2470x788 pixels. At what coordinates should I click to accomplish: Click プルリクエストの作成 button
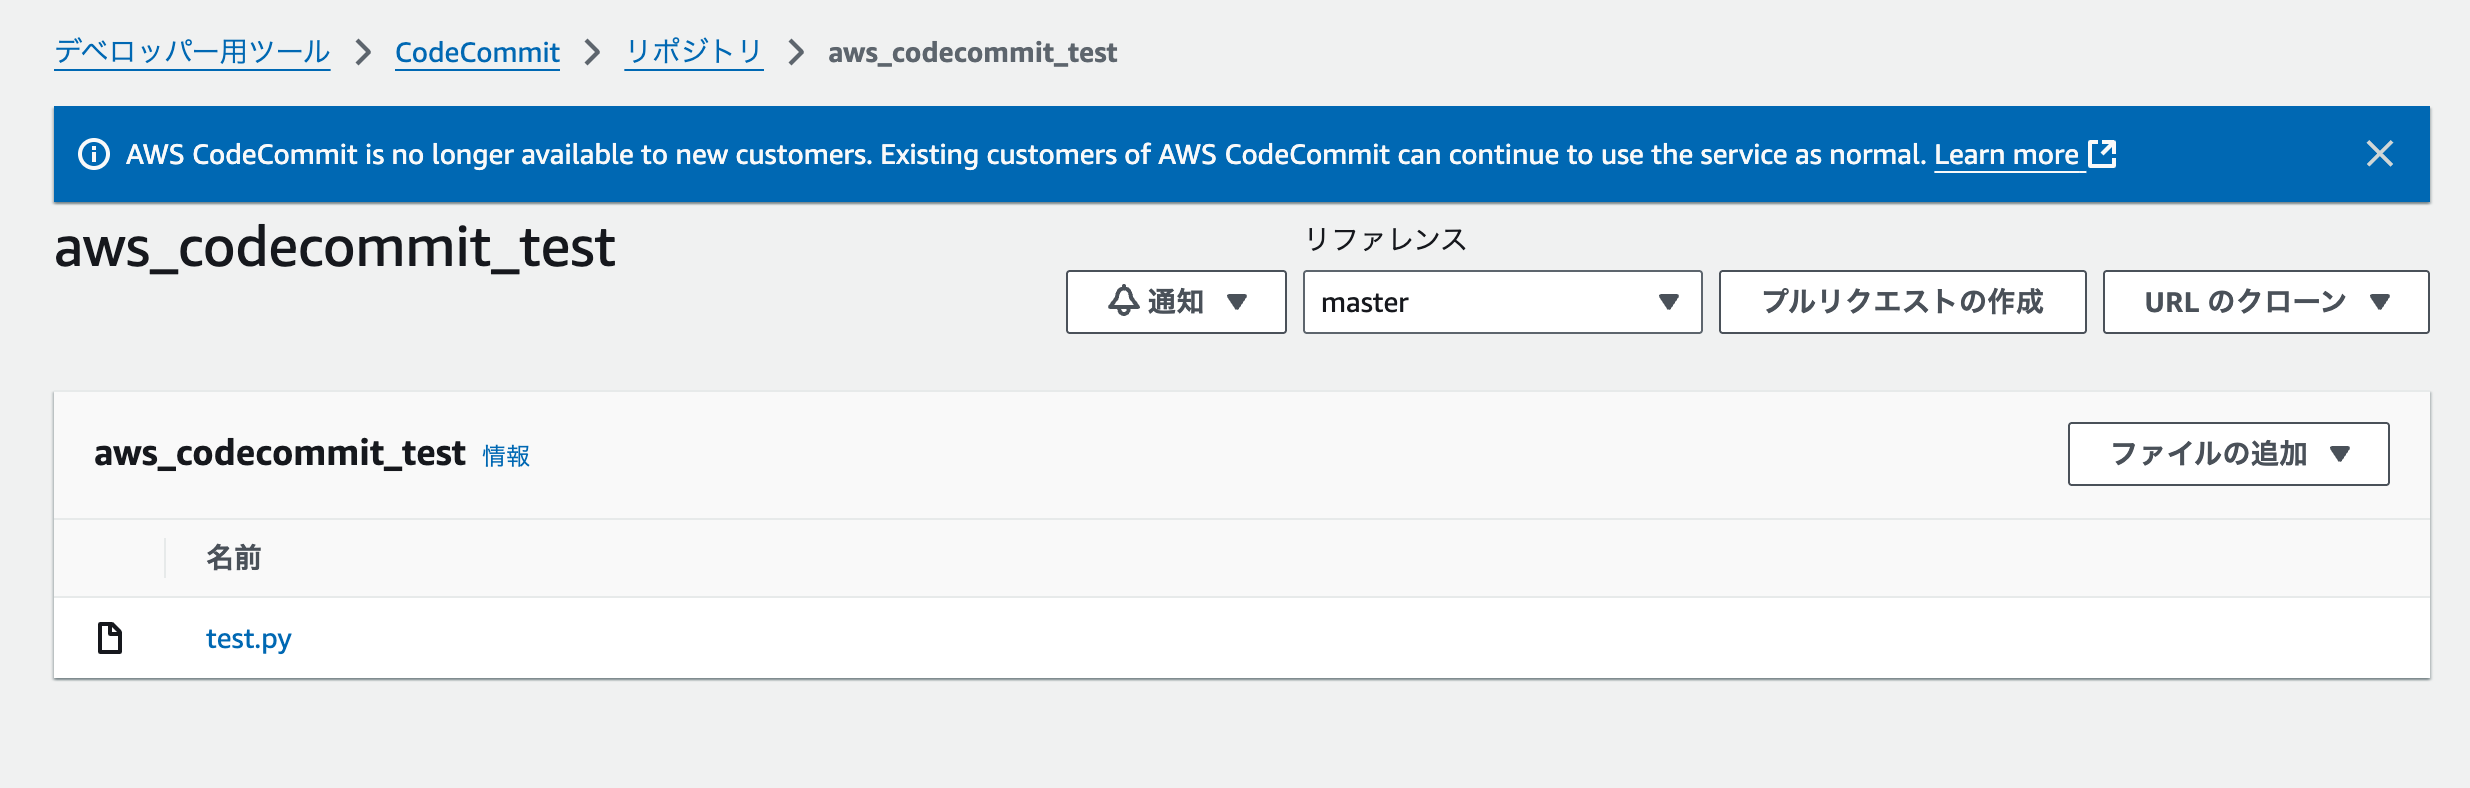coord(1902,302)
